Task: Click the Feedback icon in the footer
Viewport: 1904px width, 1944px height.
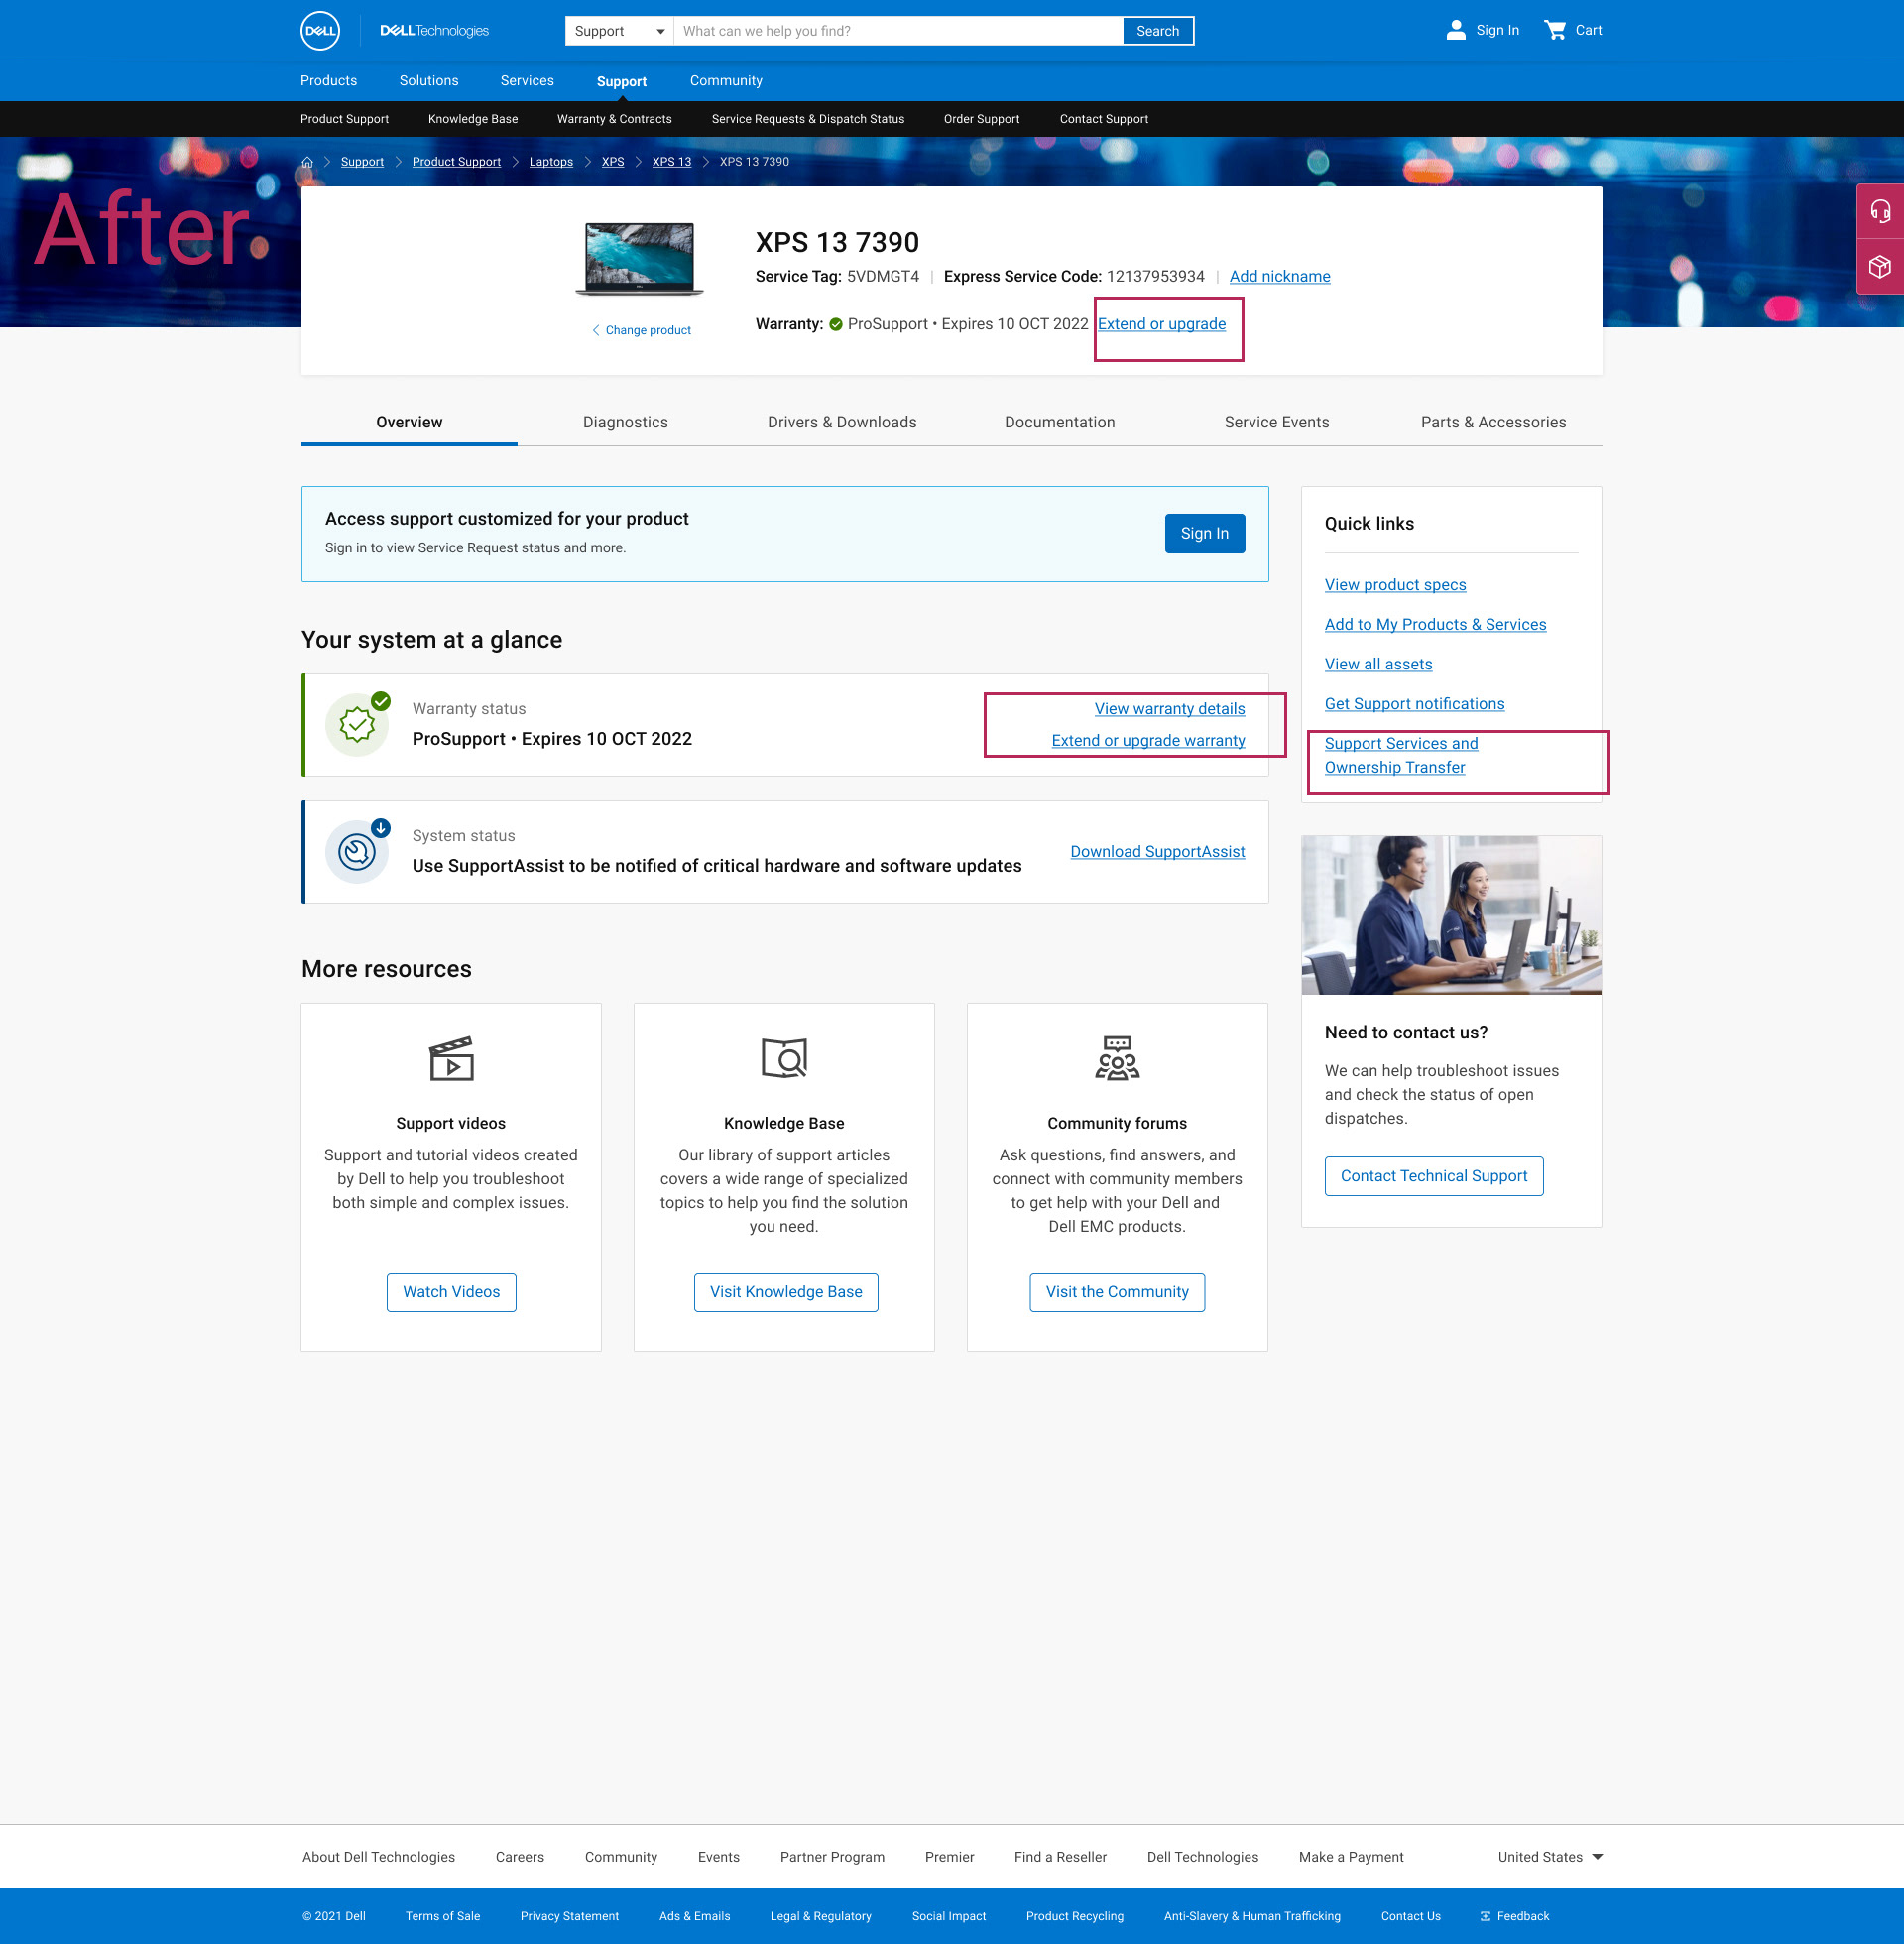Action: click(x=1485, y=1916)
